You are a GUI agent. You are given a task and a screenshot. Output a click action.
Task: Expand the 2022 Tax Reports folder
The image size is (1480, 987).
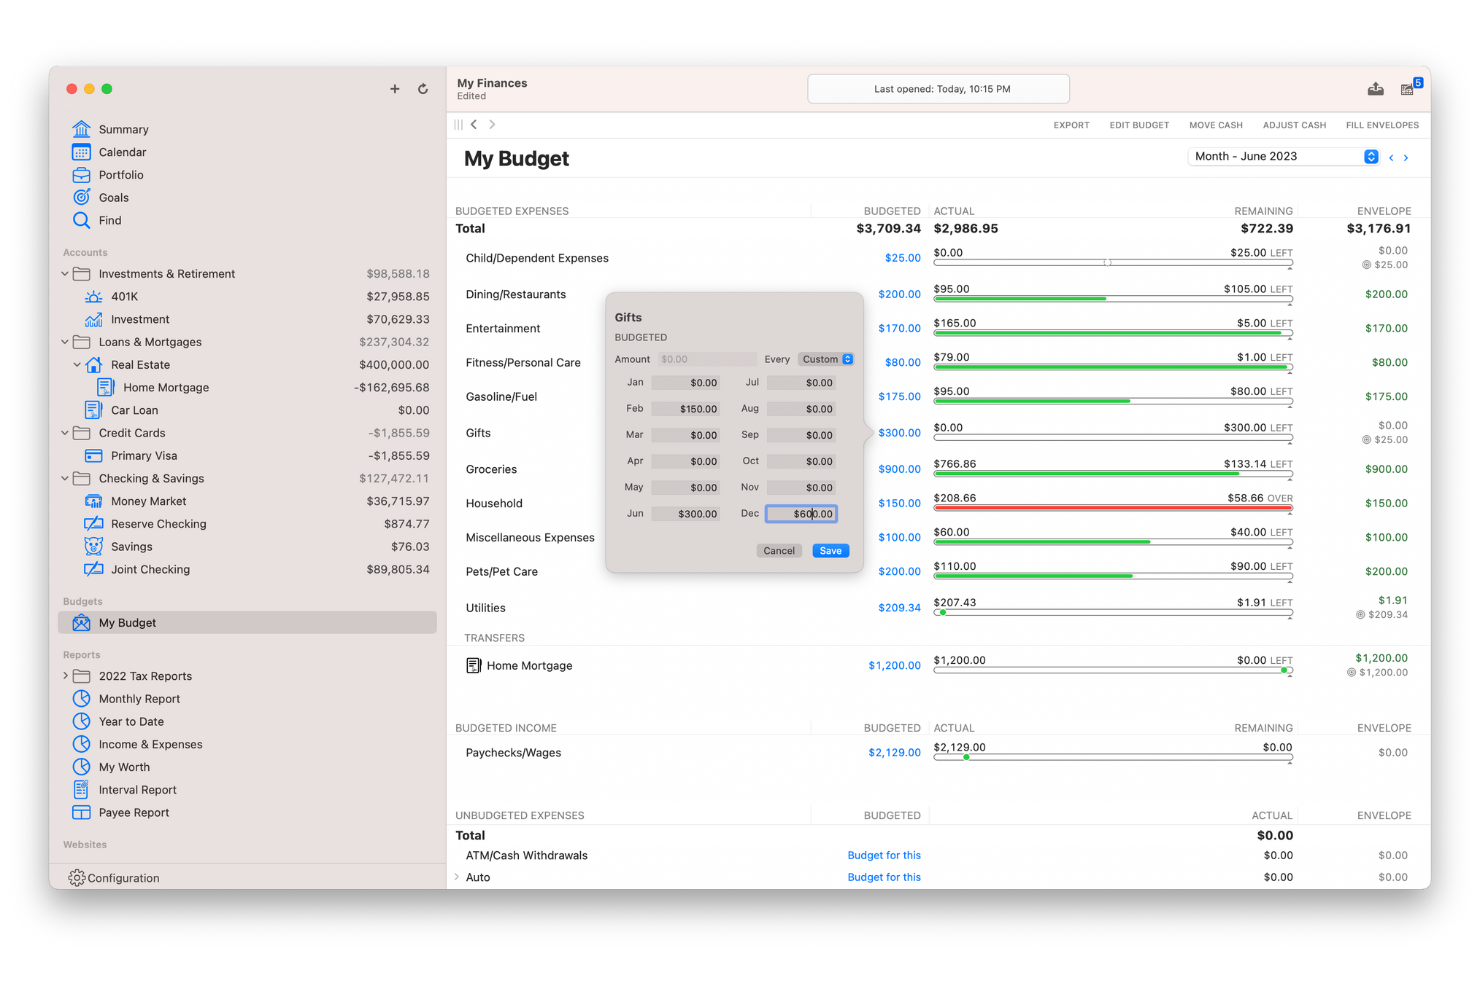coord(65,676)
